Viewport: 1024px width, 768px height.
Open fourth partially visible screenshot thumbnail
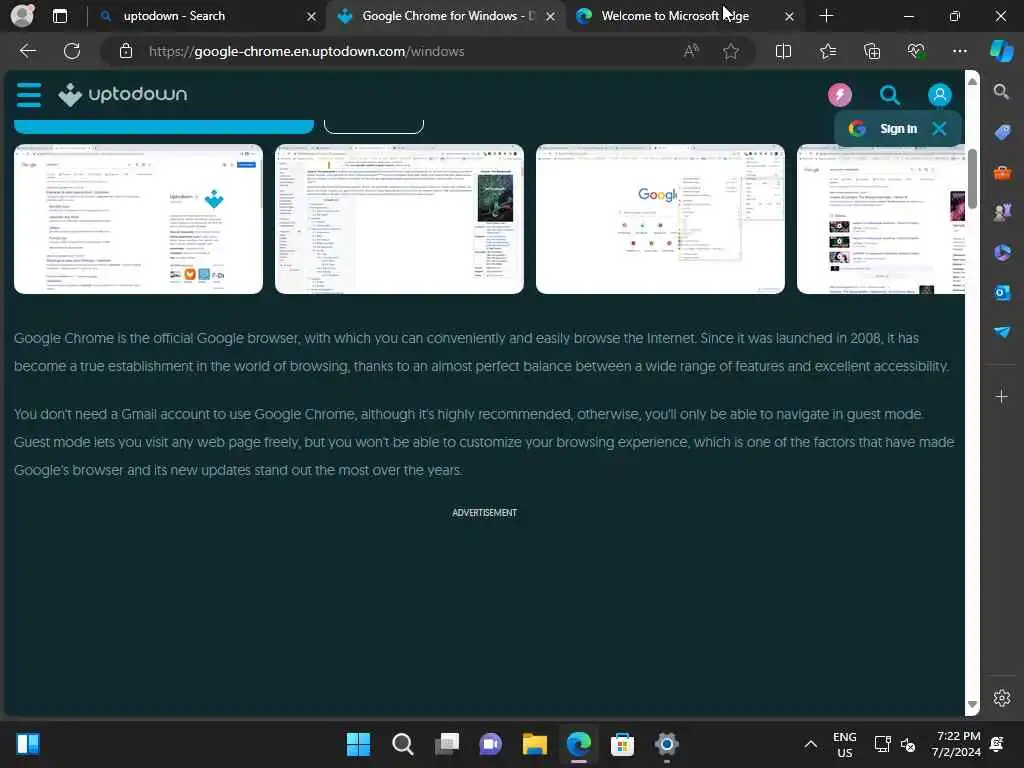[x=880, y=219]
